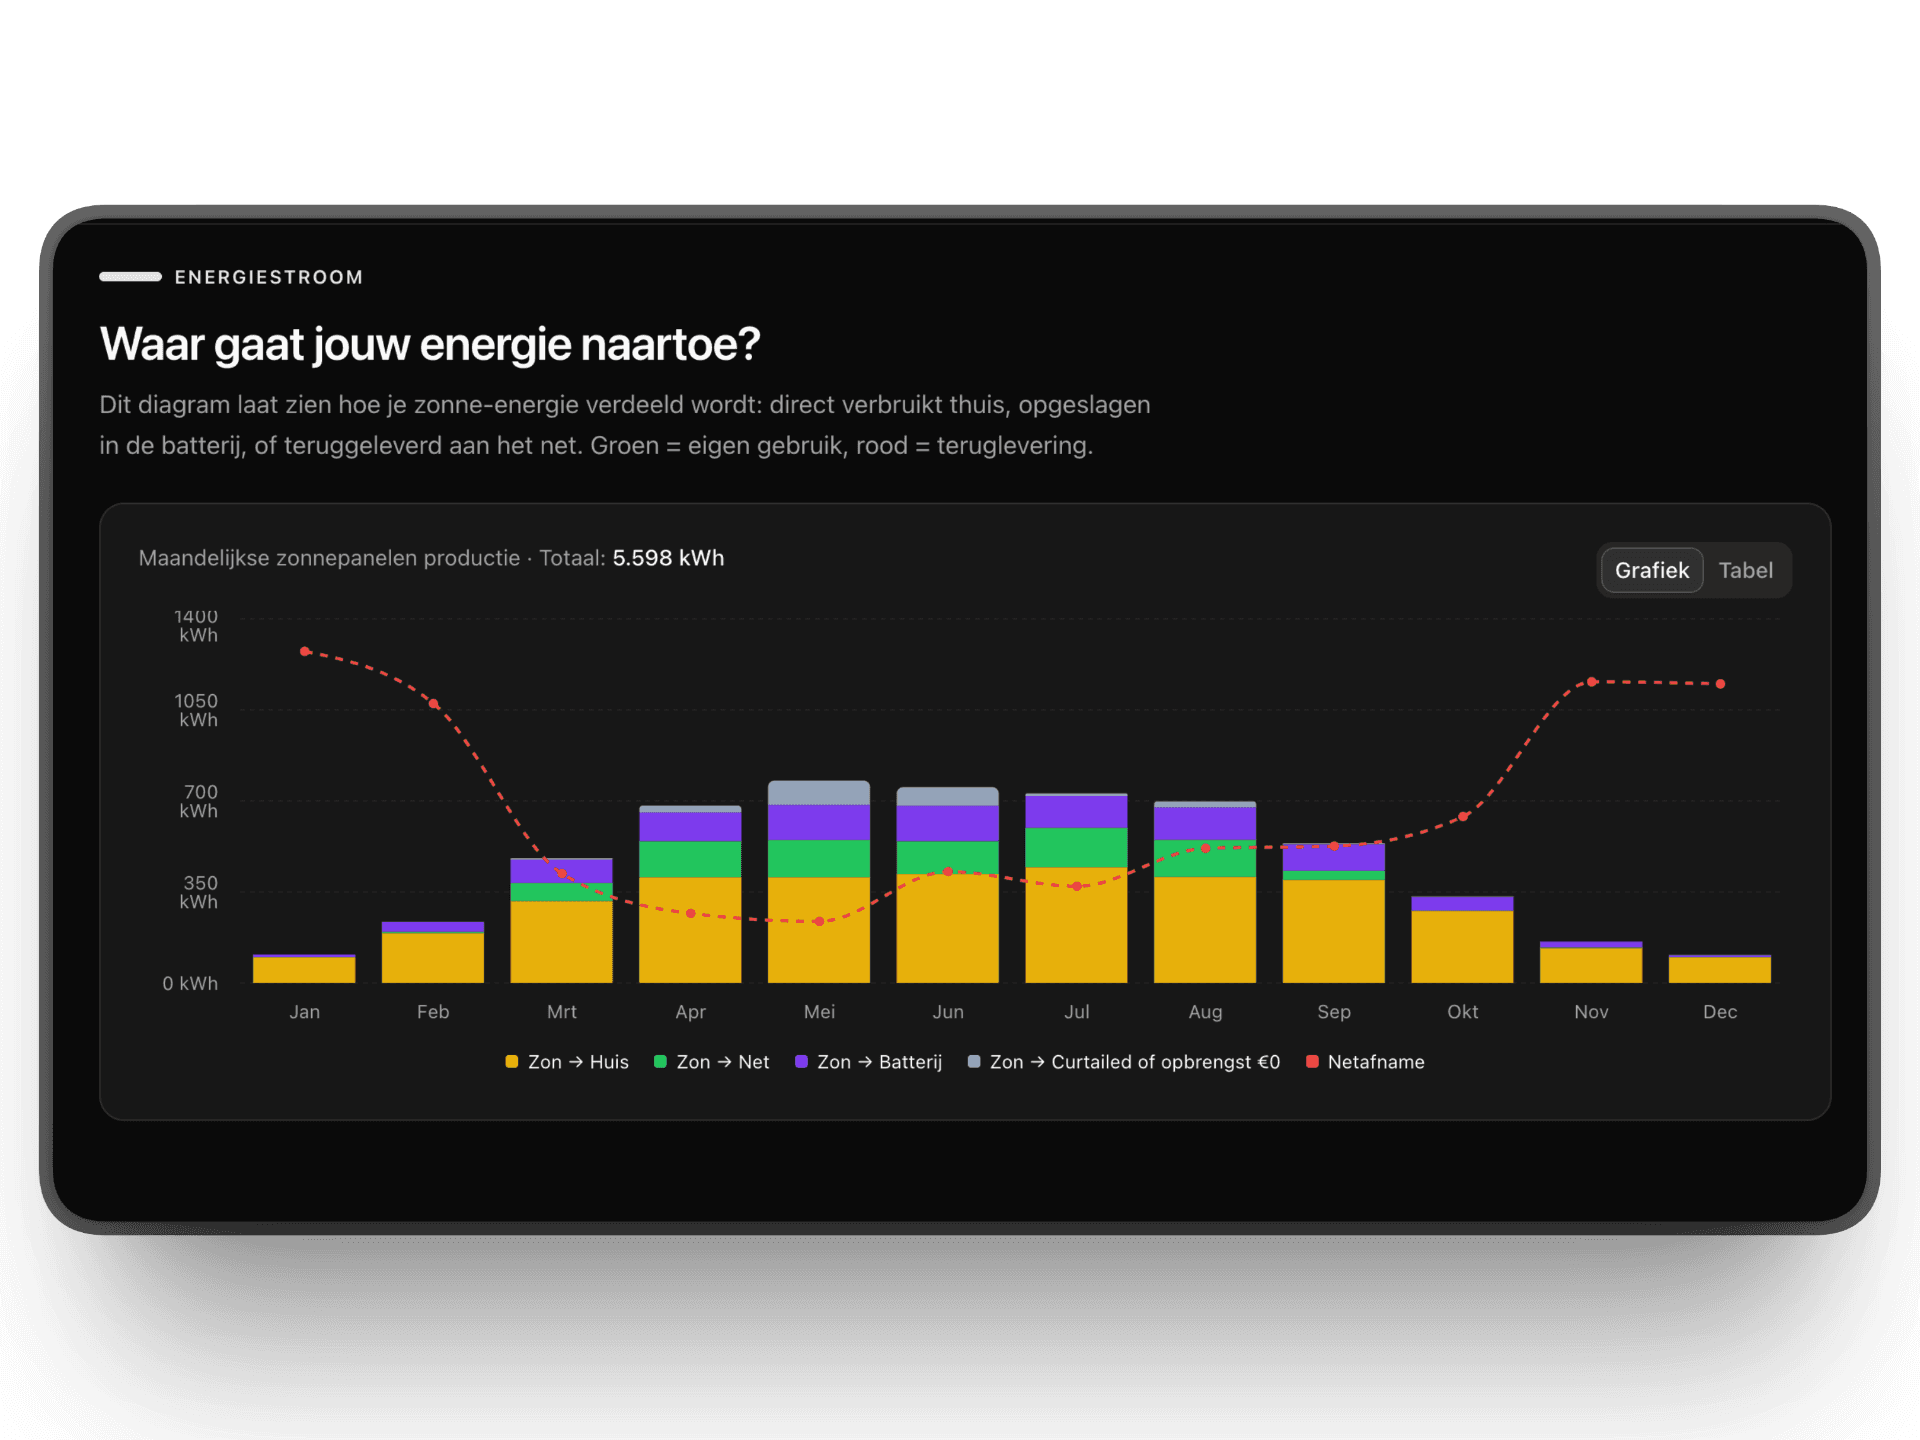Click the grey Curtailed legend swatch

[x=972, y=1062]
